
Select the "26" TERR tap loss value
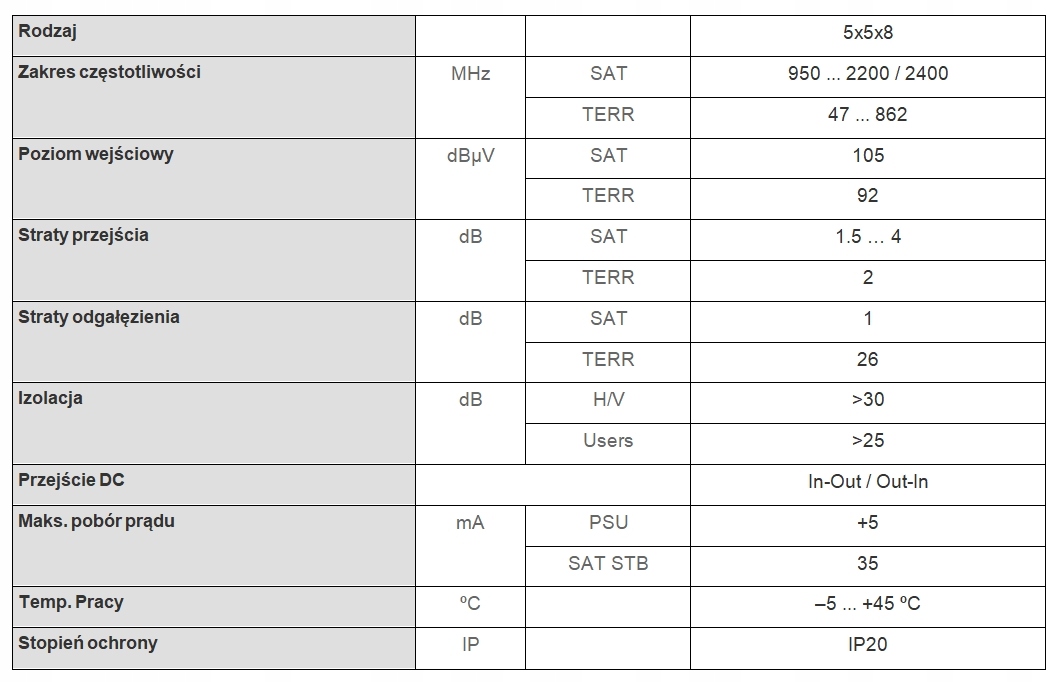[x=867, y=359]
